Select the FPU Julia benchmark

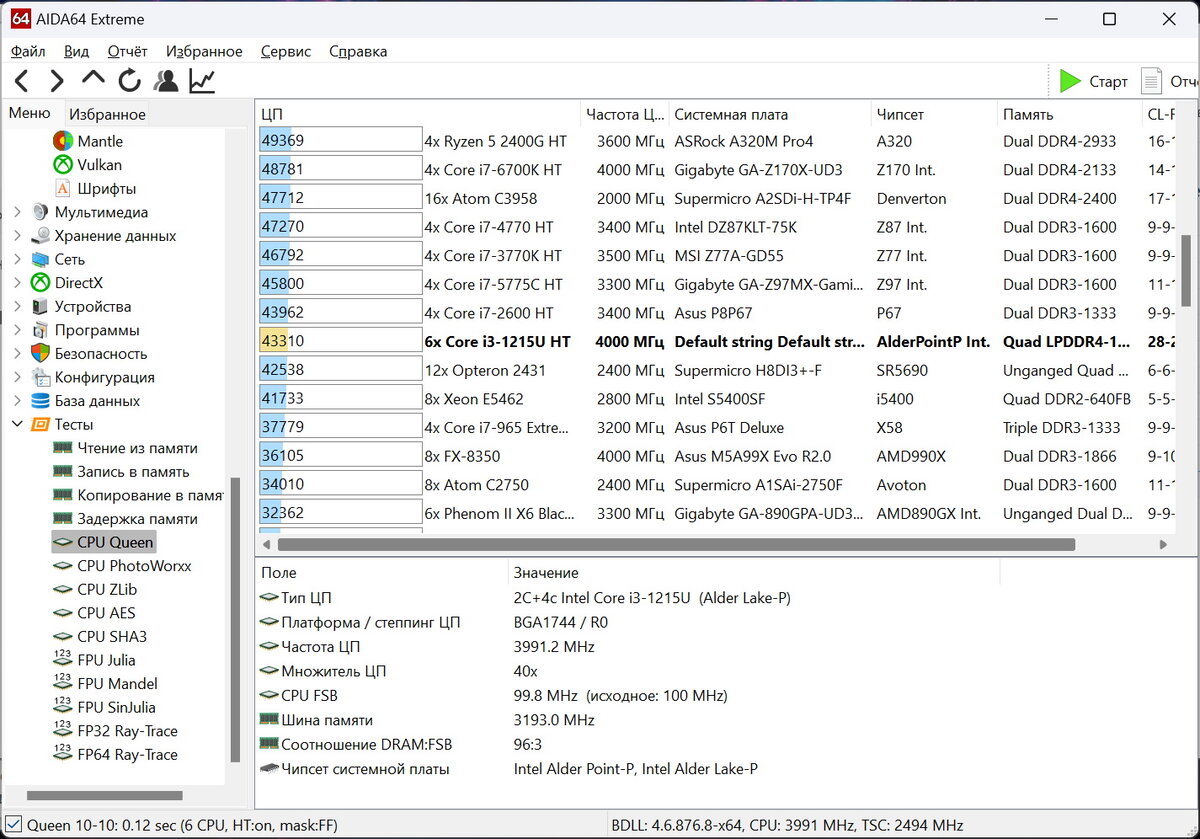pyautogui.click(x=106, y=660)
